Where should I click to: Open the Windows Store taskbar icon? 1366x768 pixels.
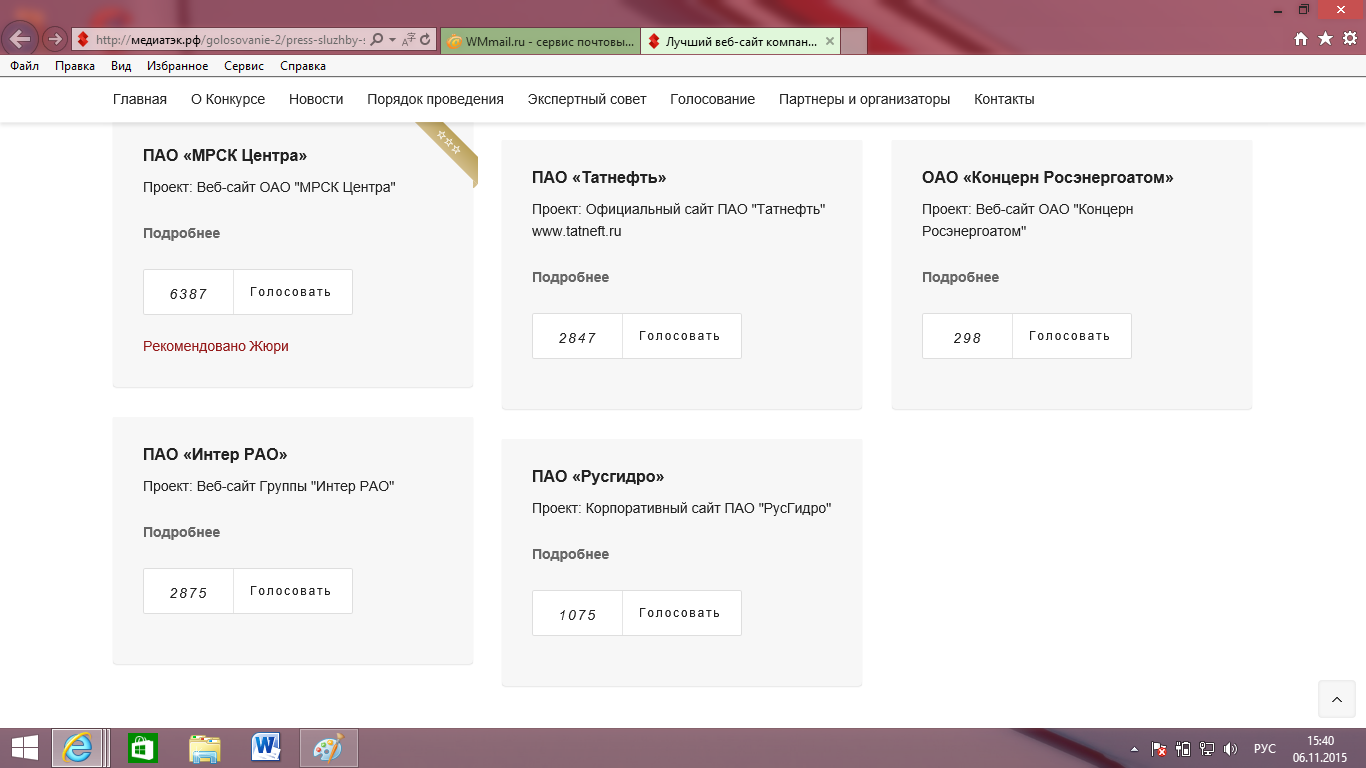[143, 748]
